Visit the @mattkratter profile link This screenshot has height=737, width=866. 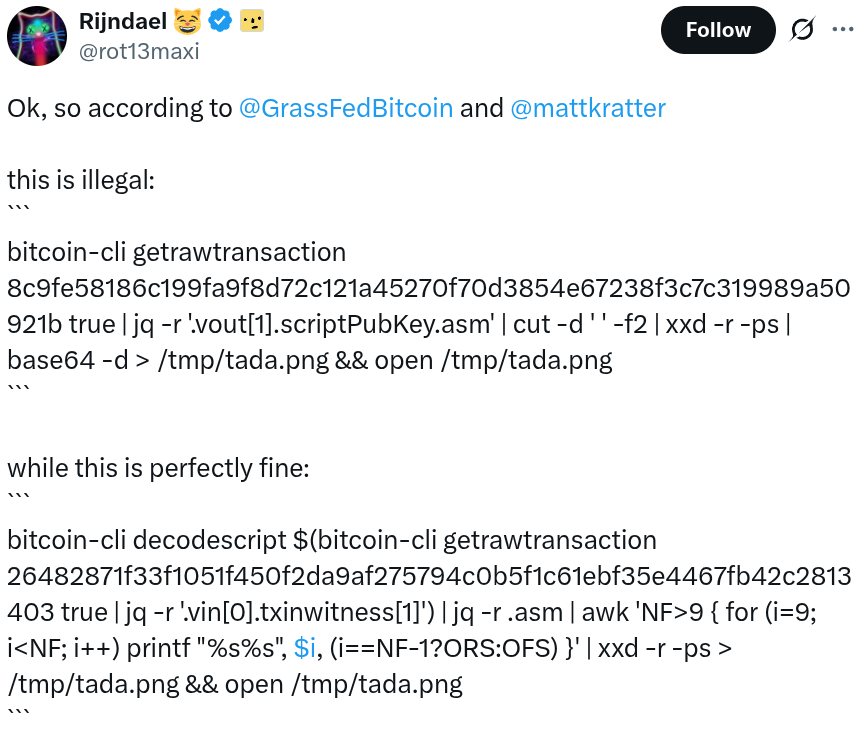588,108
